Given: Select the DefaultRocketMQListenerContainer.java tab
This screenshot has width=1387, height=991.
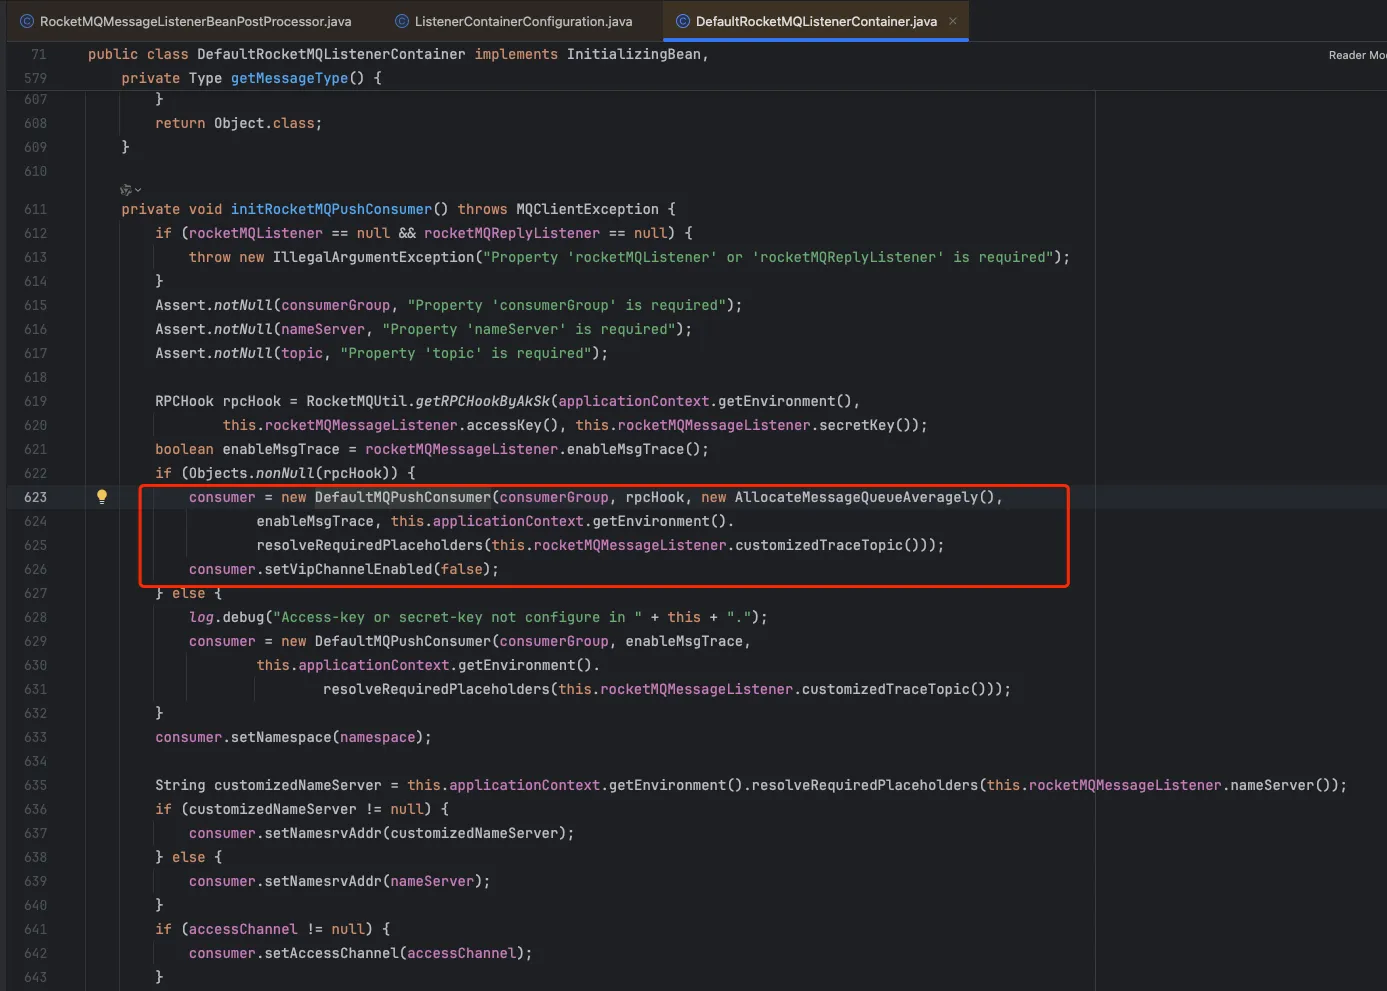Looking at the screenshot, I should 816,21.
